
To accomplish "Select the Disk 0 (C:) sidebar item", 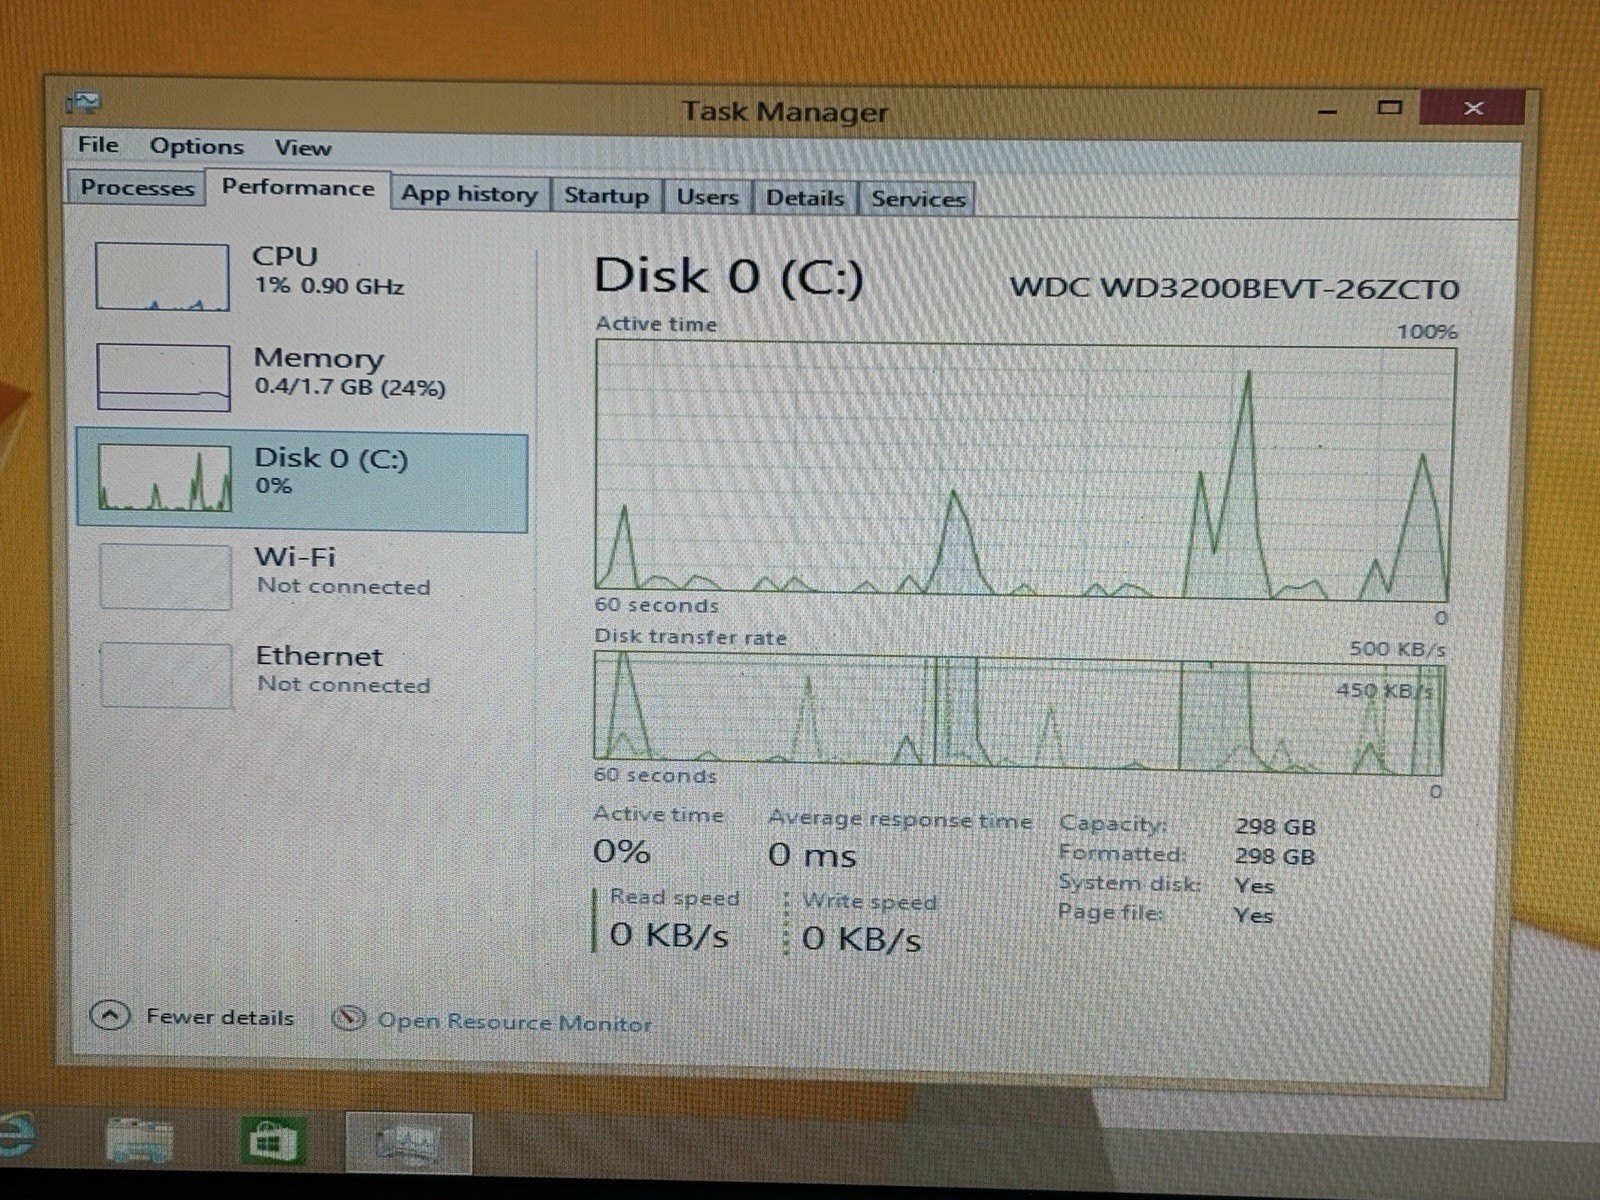I will [x=302, y=482].
